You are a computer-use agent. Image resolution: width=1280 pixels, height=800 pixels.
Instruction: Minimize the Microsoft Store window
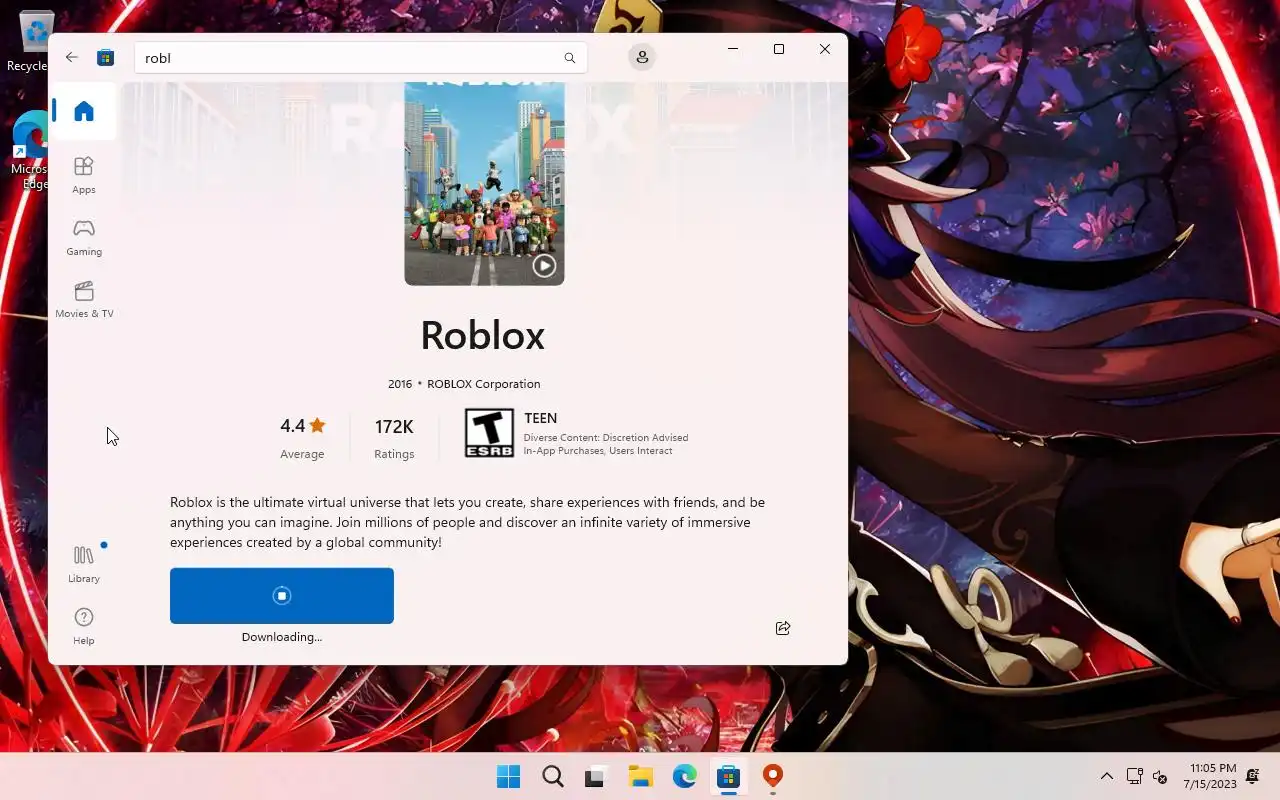(733, 49)
